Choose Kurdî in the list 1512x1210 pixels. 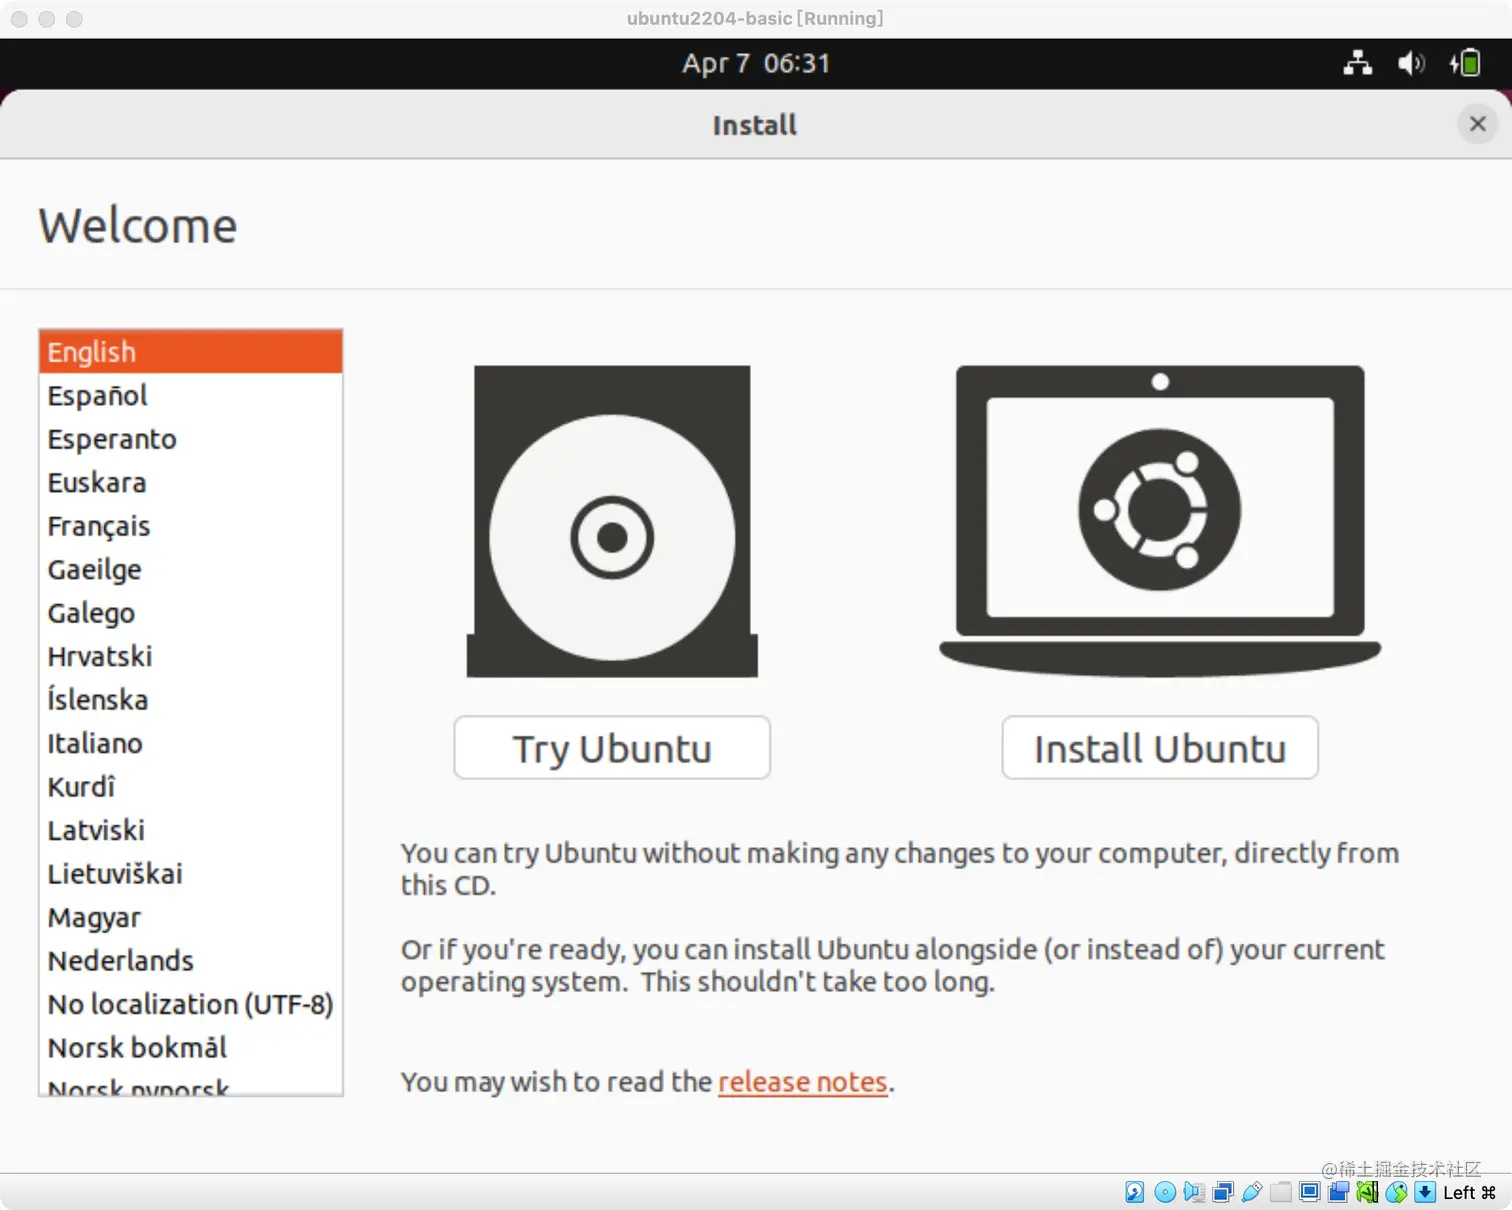191,787
